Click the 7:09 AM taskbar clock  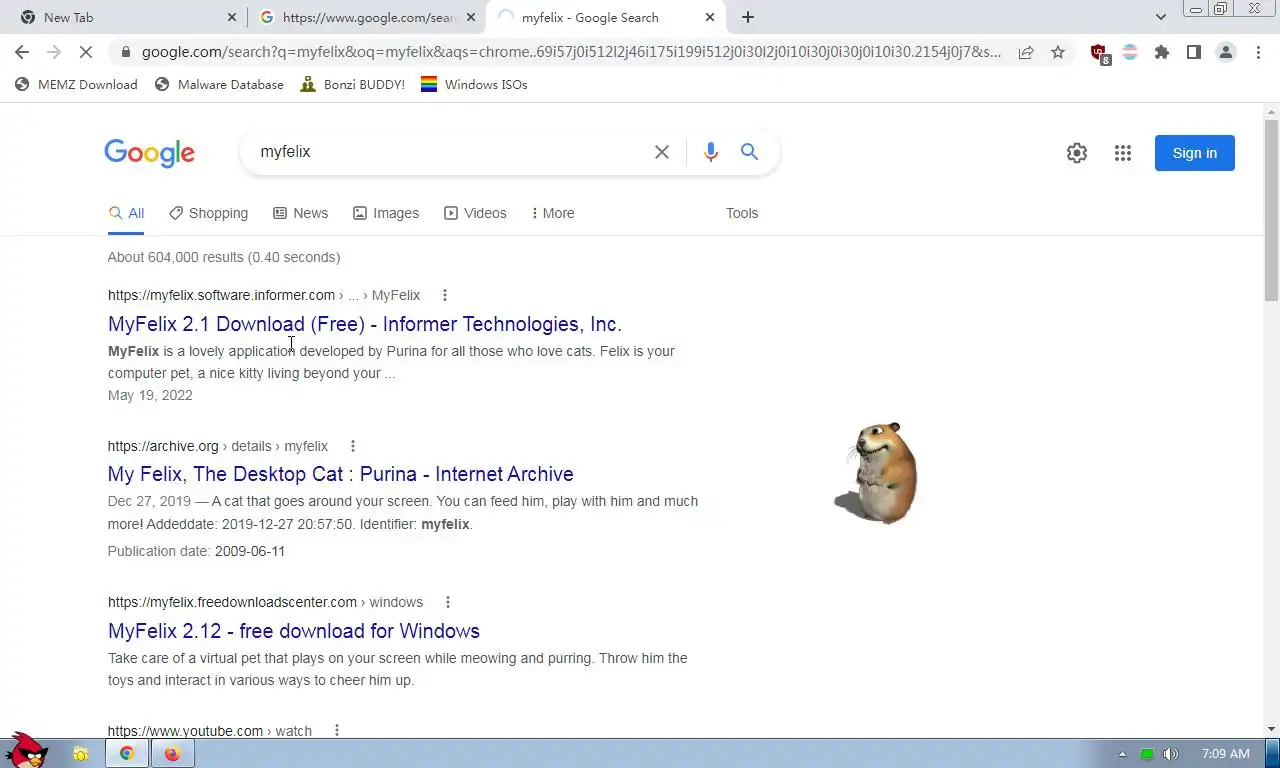tap(1225, 754)
